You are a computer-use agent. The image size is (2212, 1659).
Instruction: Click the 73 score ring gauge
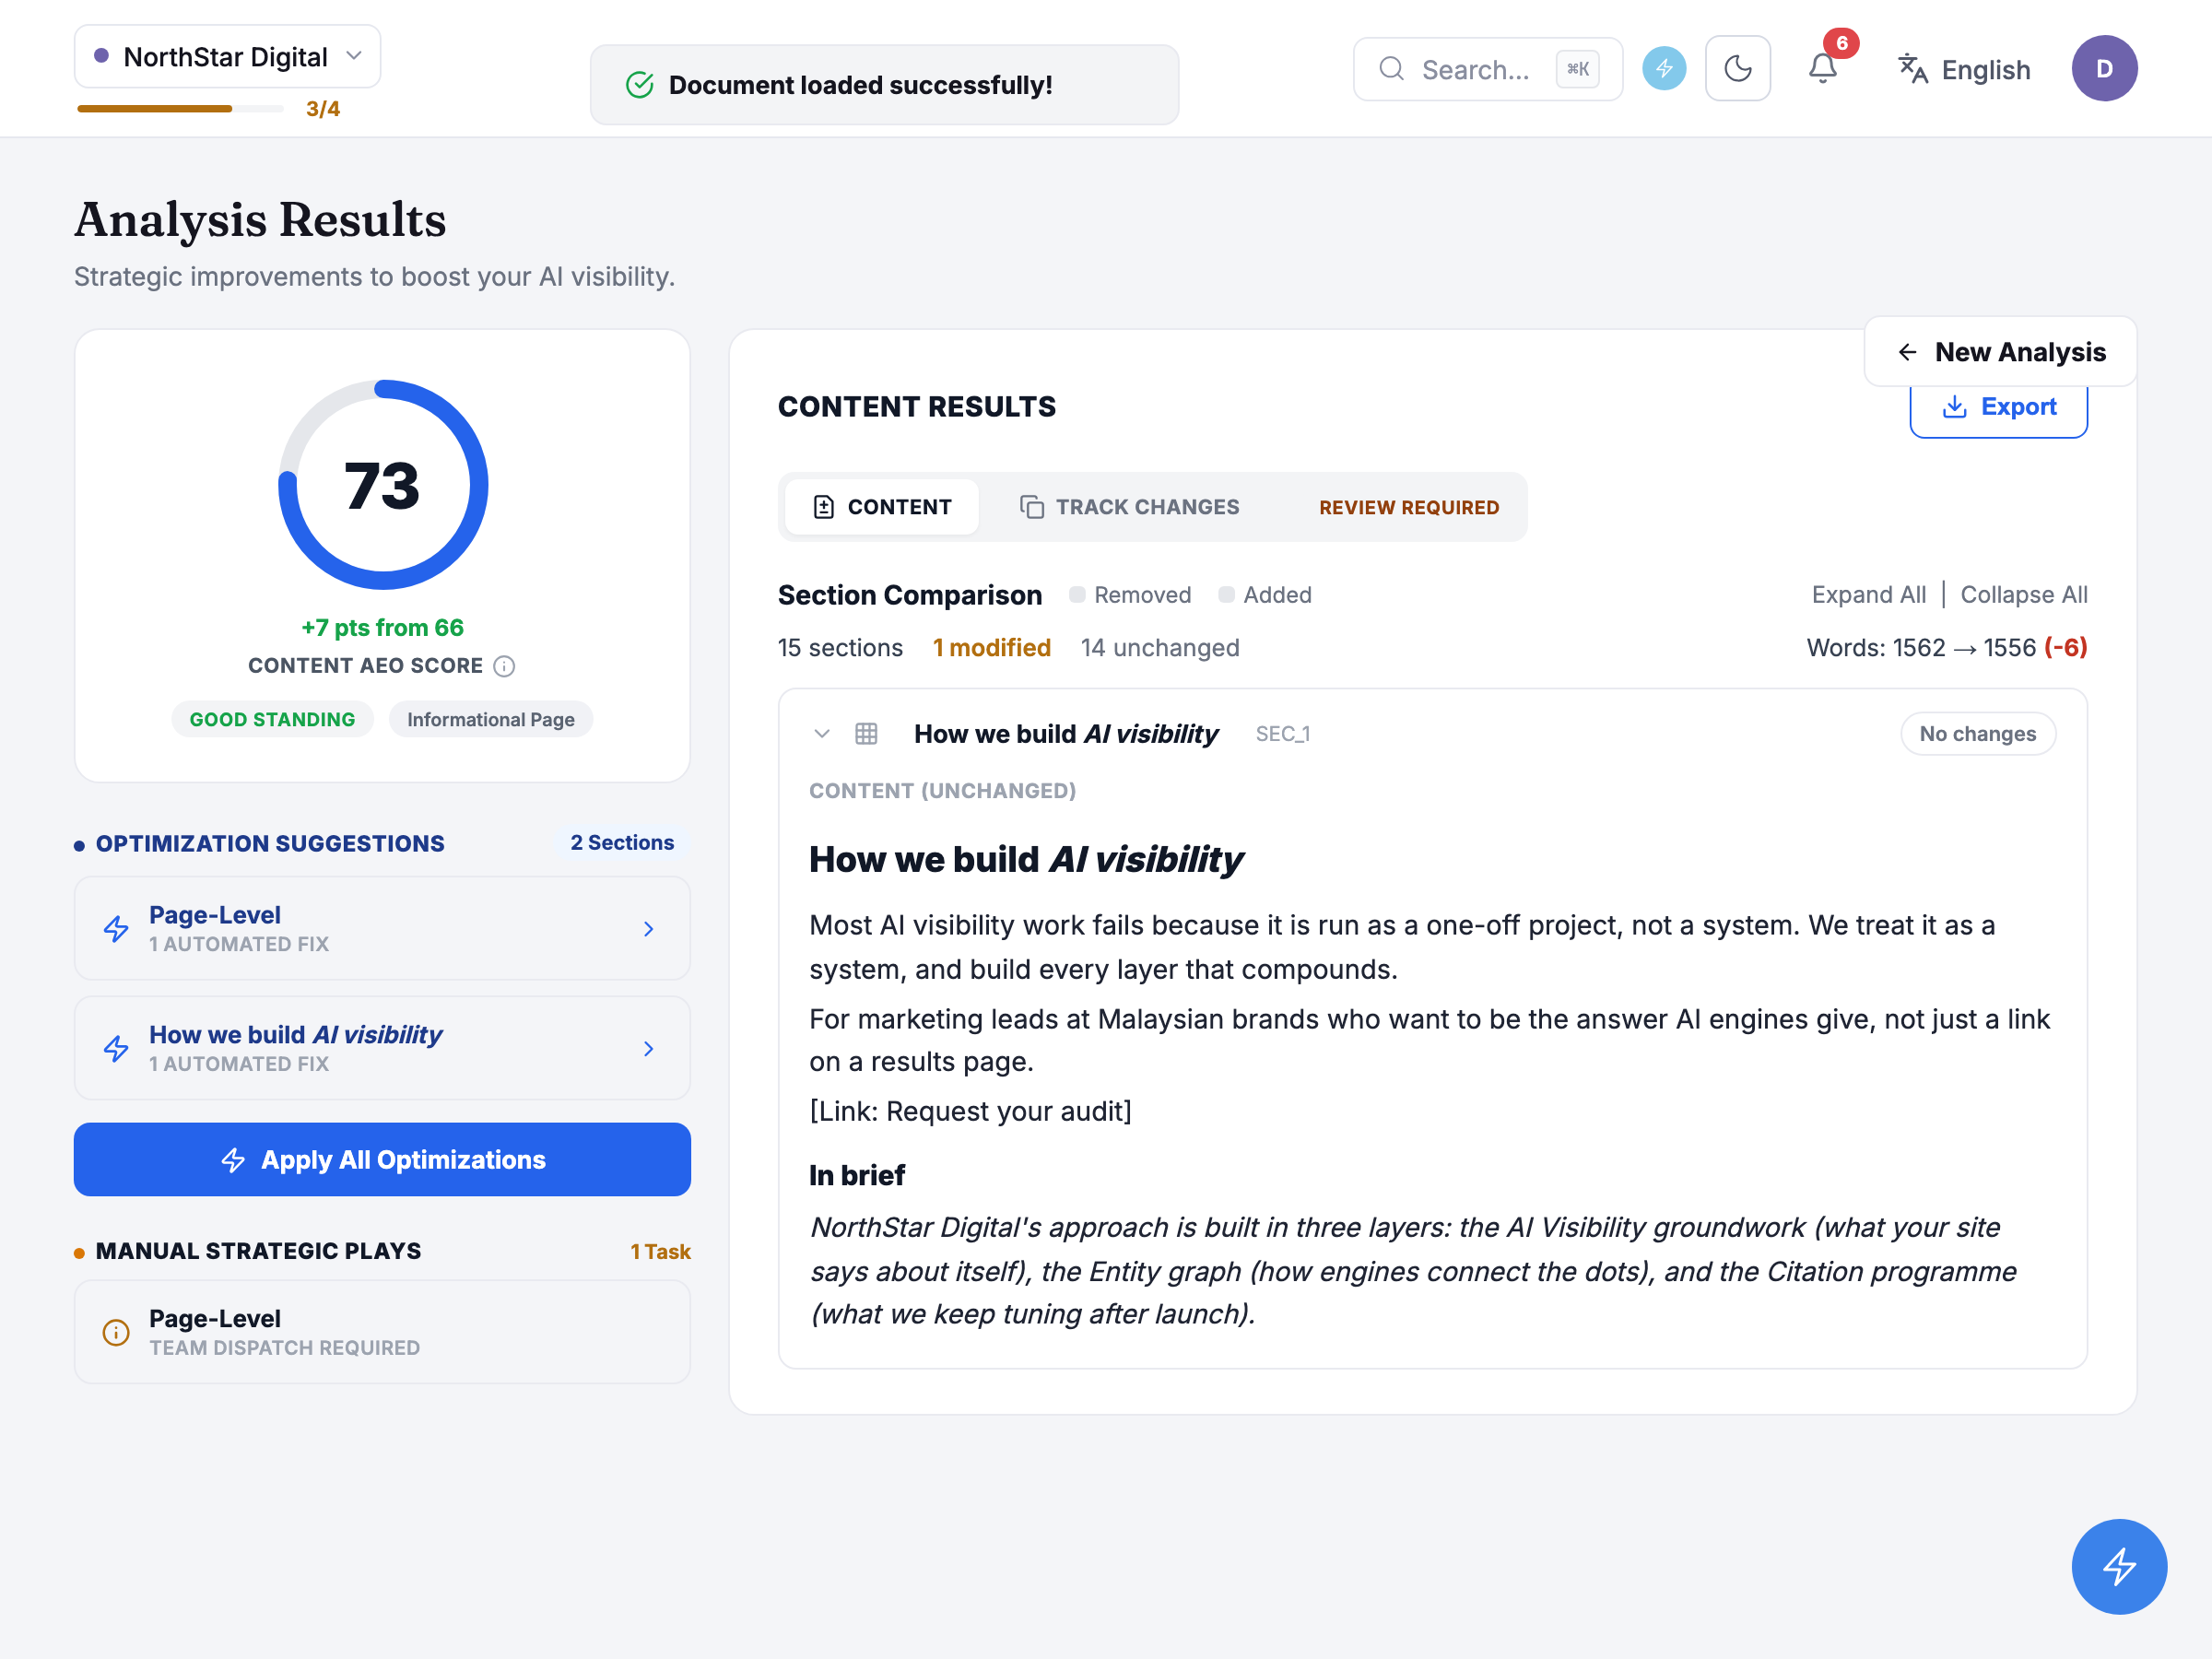coord(383,485)
